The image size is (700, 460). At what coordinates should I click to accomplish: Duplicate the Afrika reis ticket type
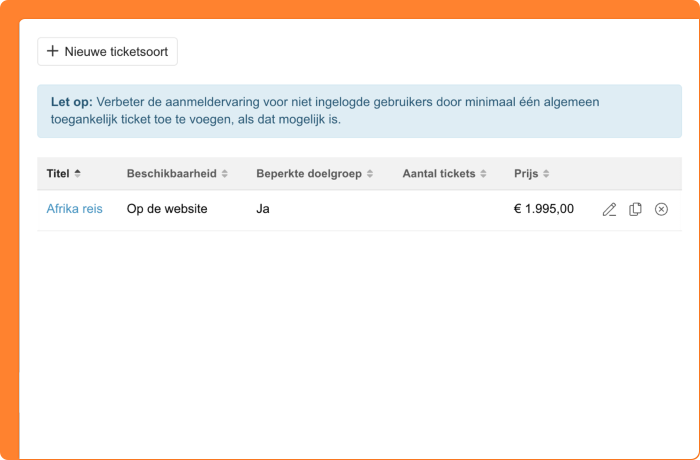tap(635, 209)
